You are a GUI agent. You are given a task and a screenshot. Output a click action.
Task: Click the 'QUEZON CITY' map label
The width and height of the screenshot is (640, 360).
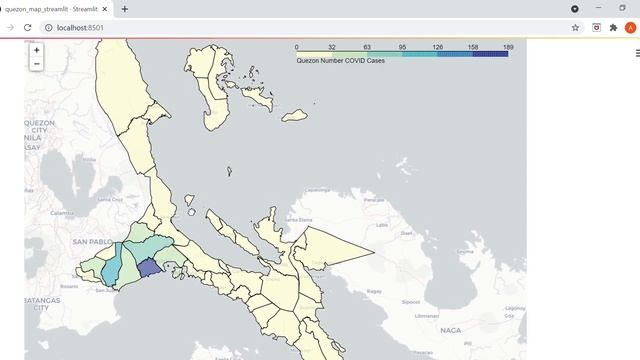[x=39, y=127]
